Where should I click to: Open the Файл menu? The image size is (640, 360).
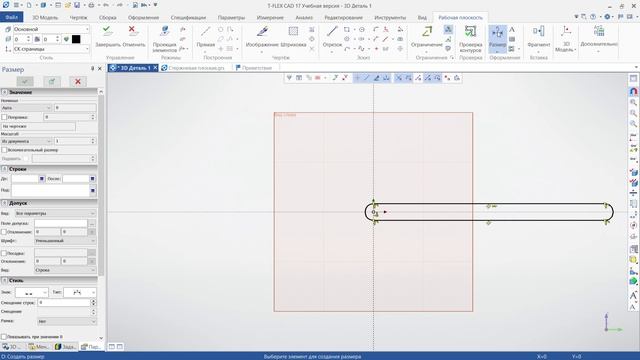coord(11,18)
